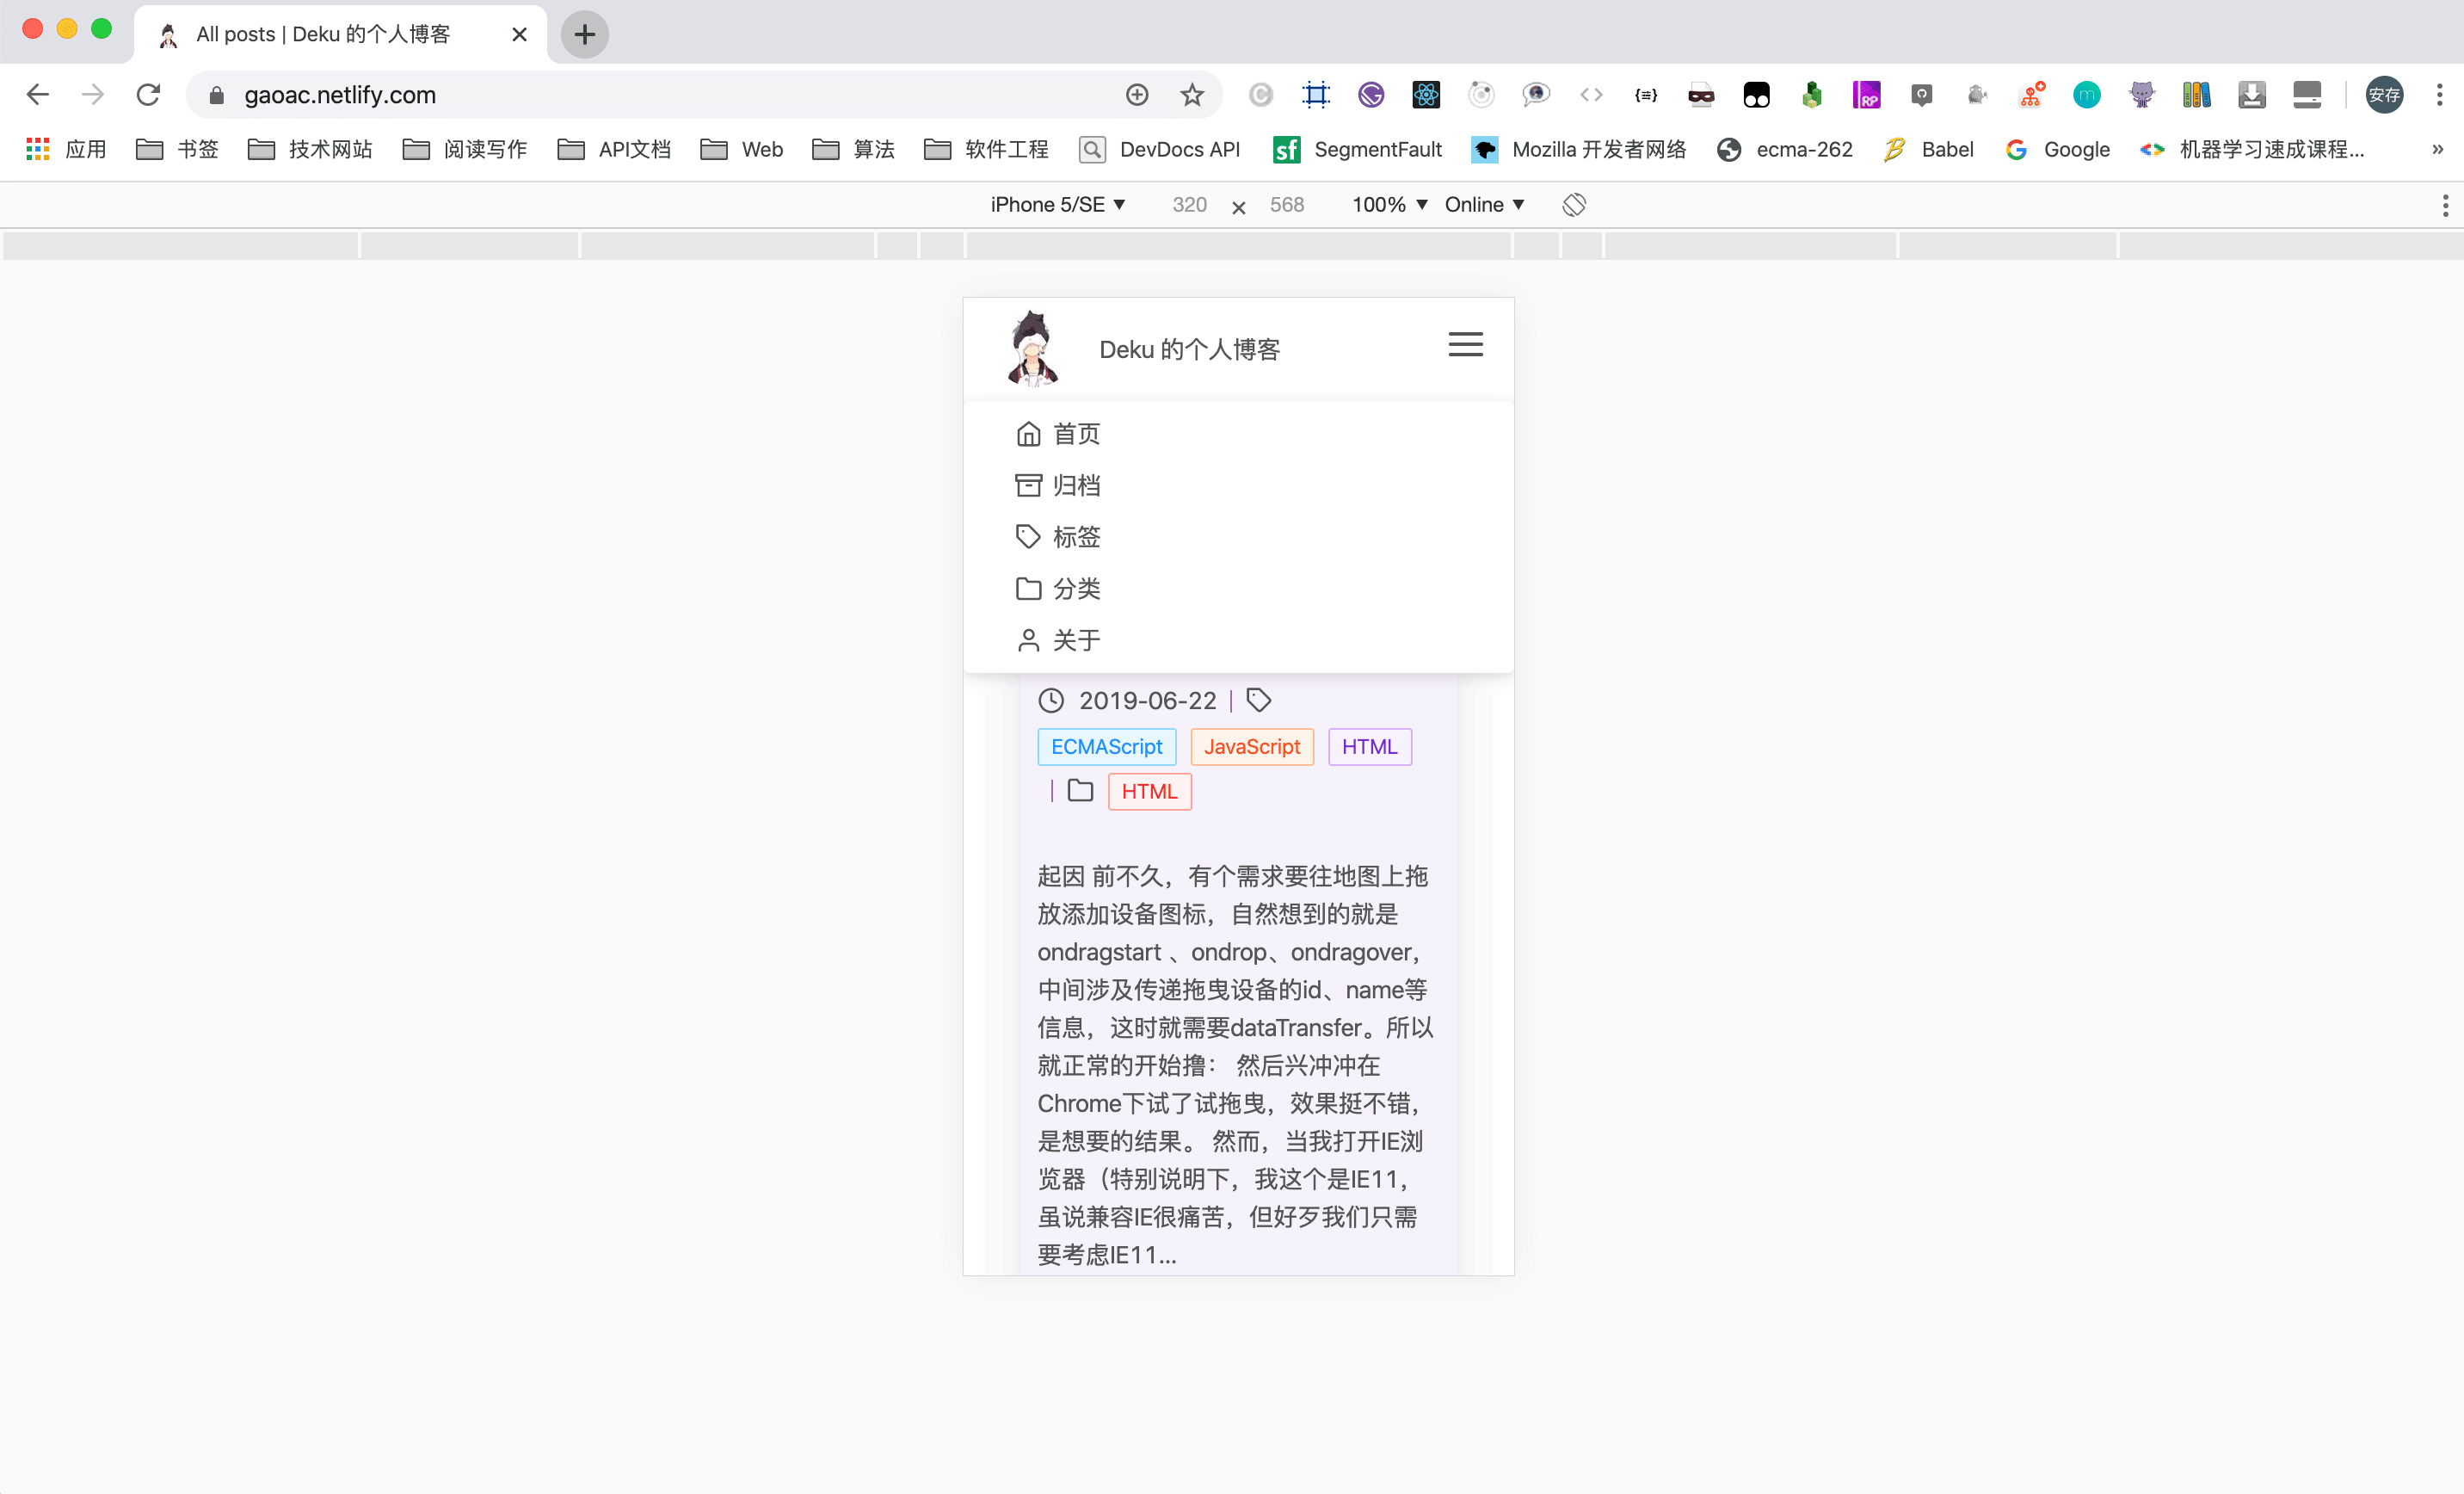
Task: Expand the iPhone 5/SE device dropdown
Action: click(x=1057, y=205)
